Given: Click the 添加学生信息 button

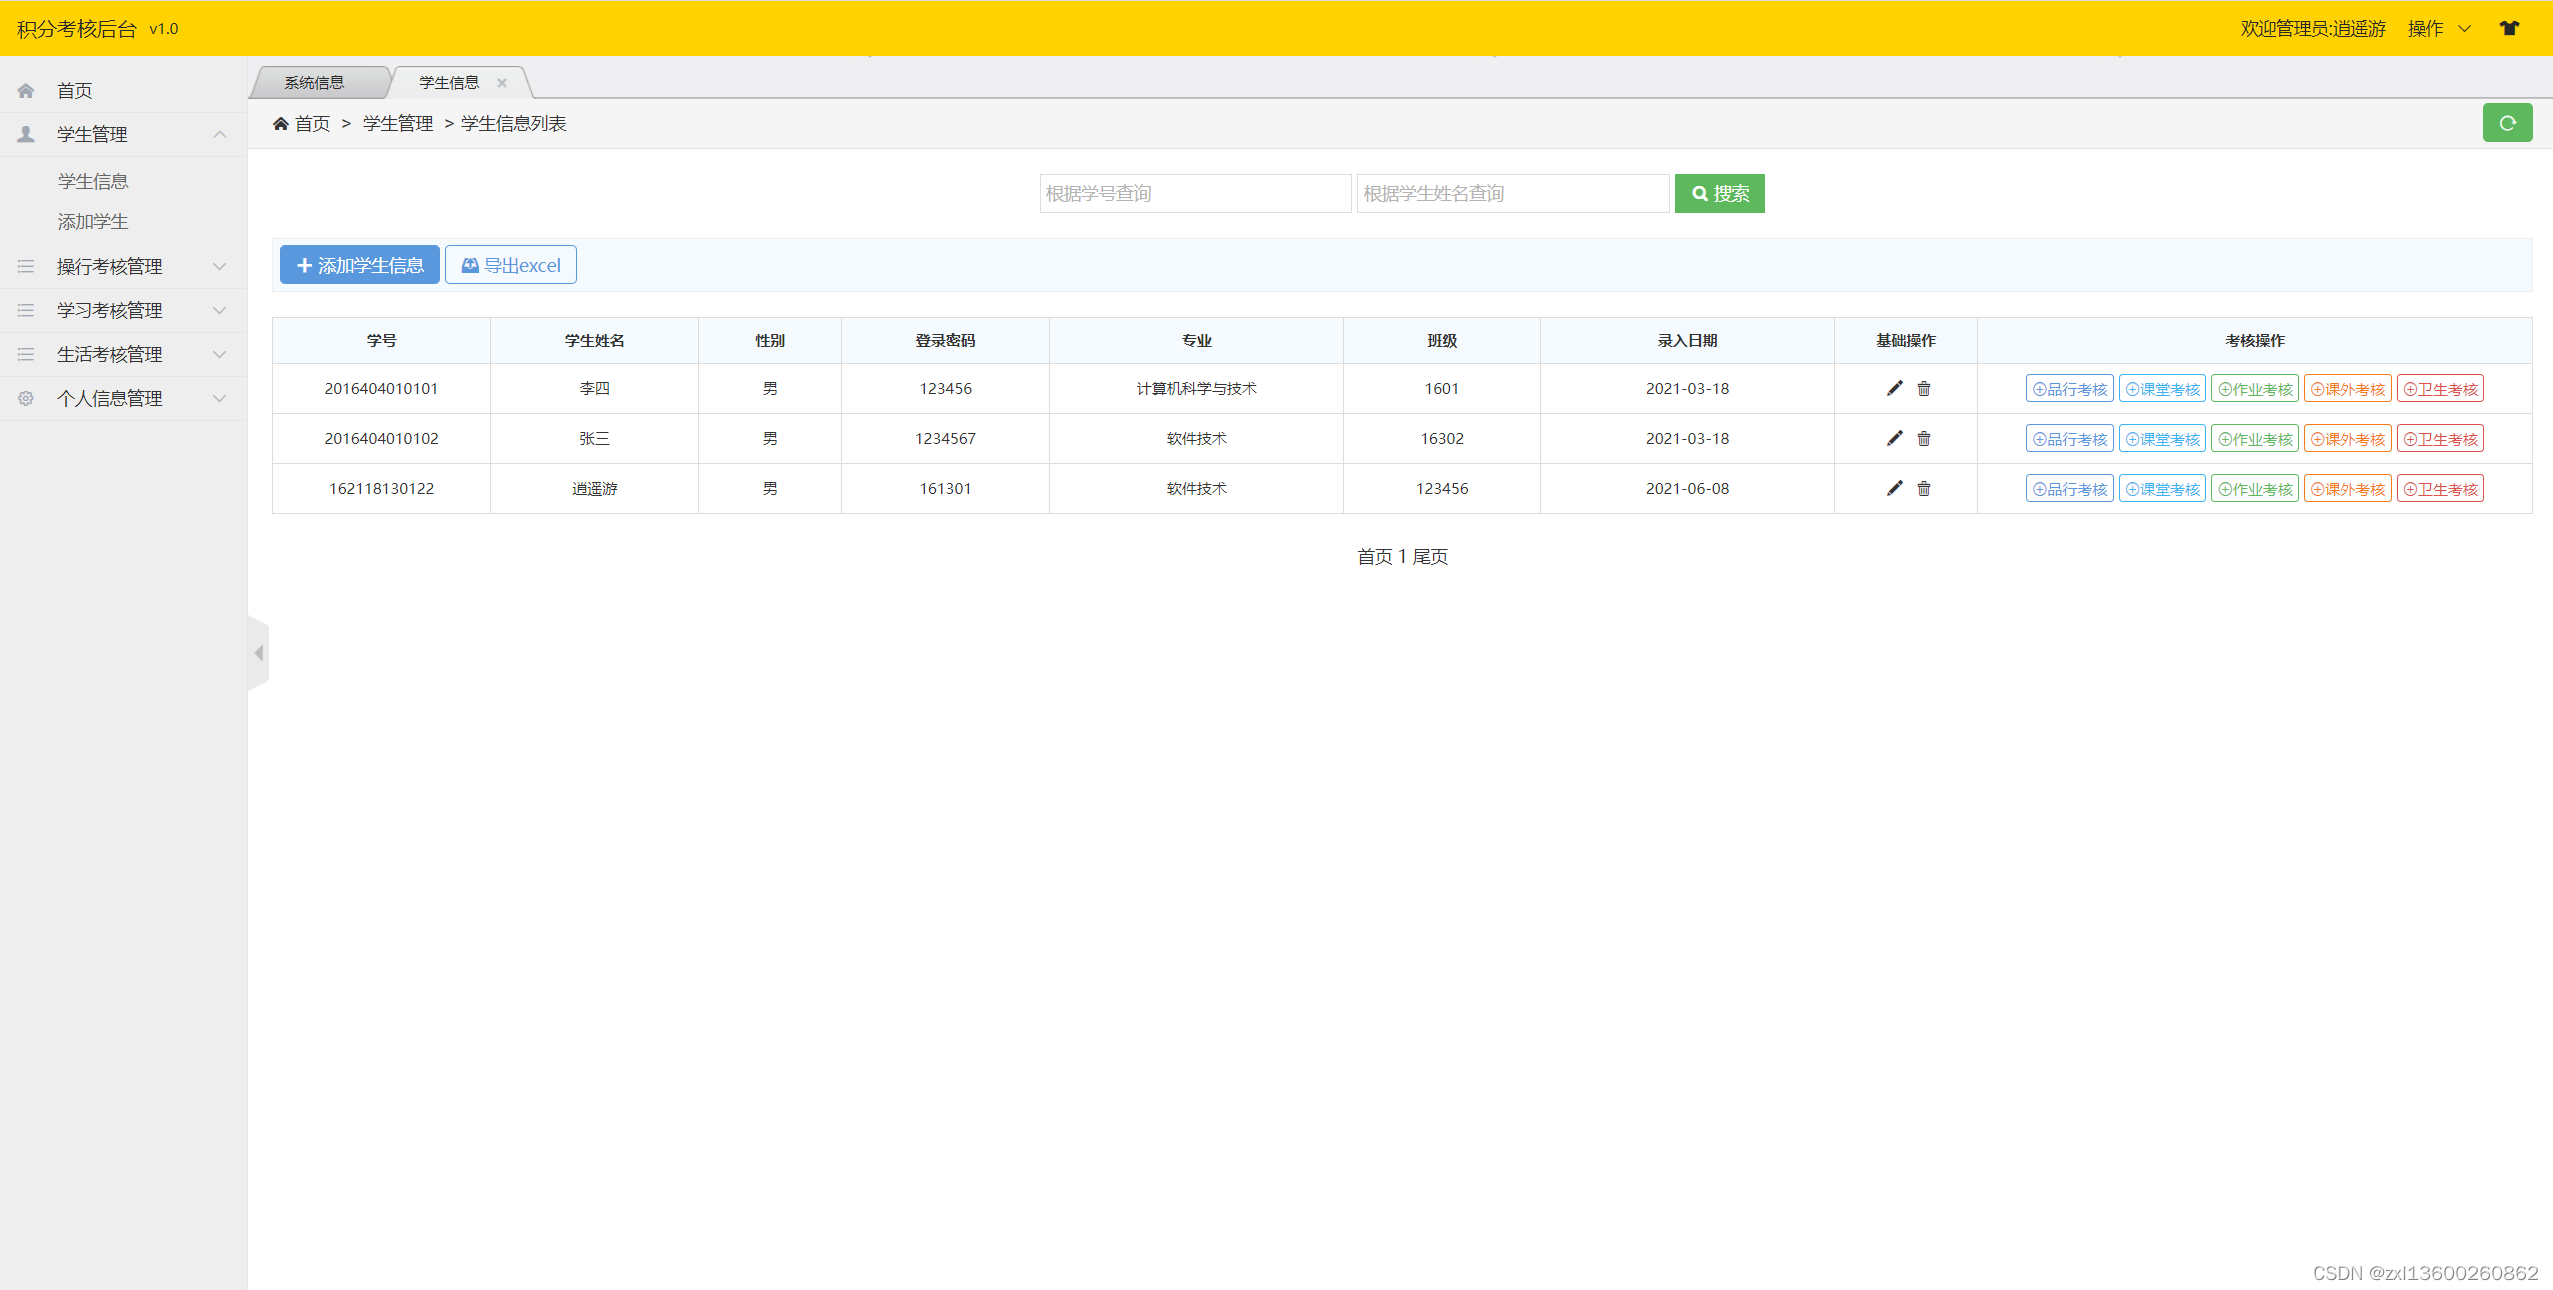Looking at the screenshot, I should tap(359, 265).
